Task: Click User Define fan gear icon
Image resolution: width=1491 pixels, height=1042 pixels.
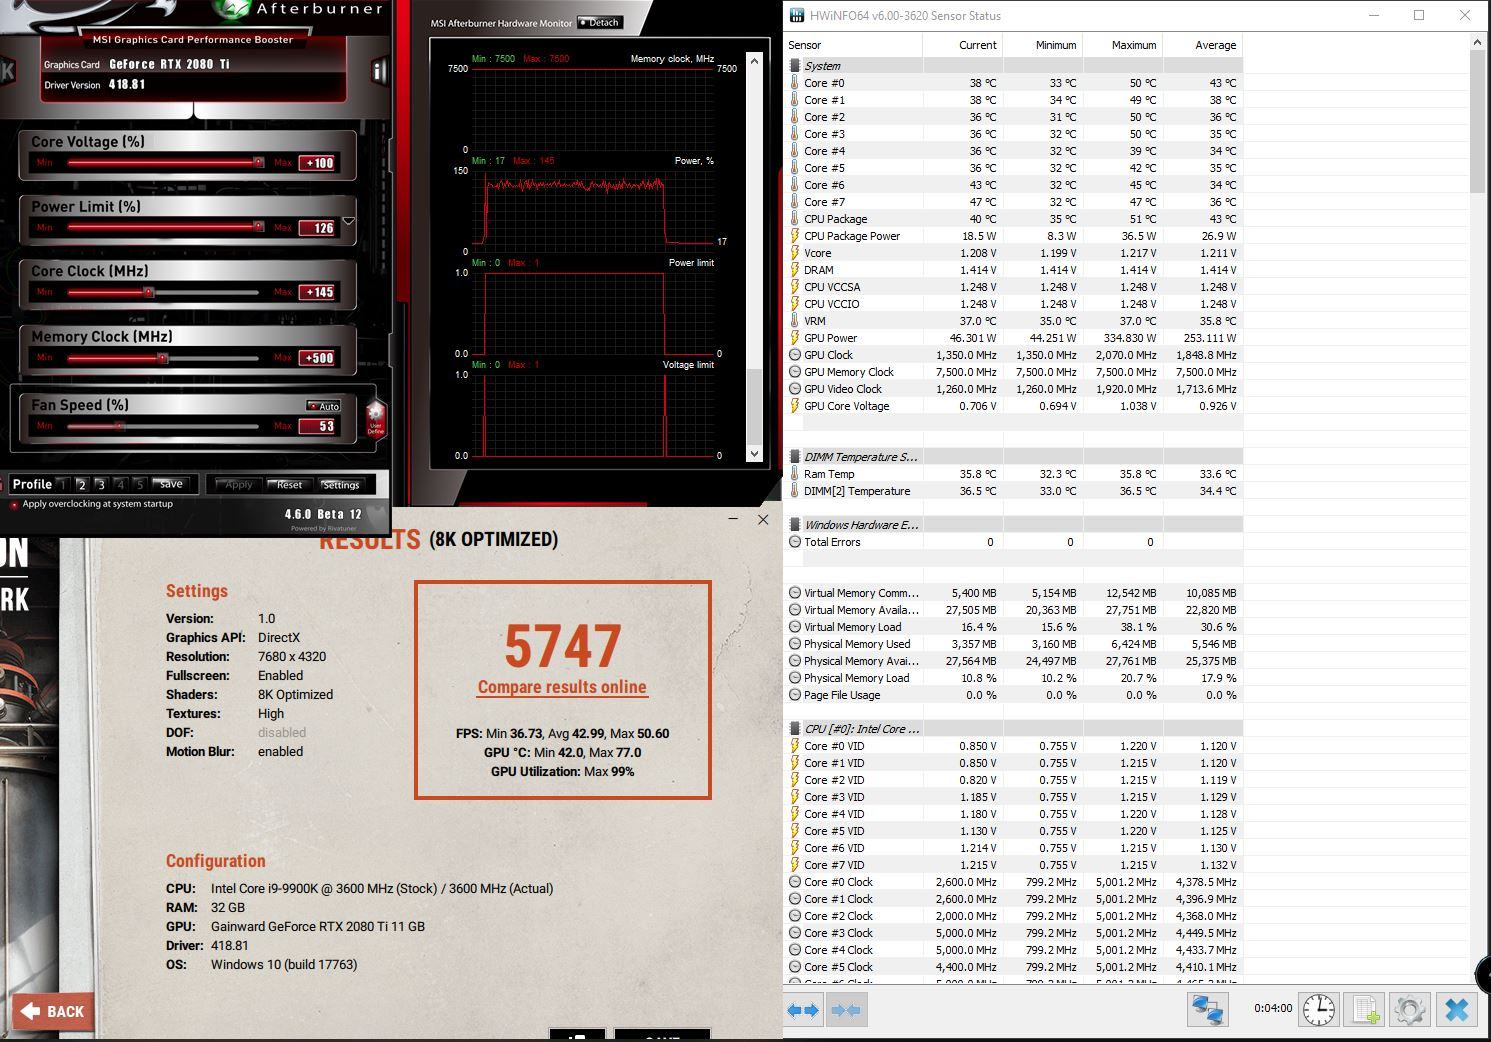Action: [376, 416]
